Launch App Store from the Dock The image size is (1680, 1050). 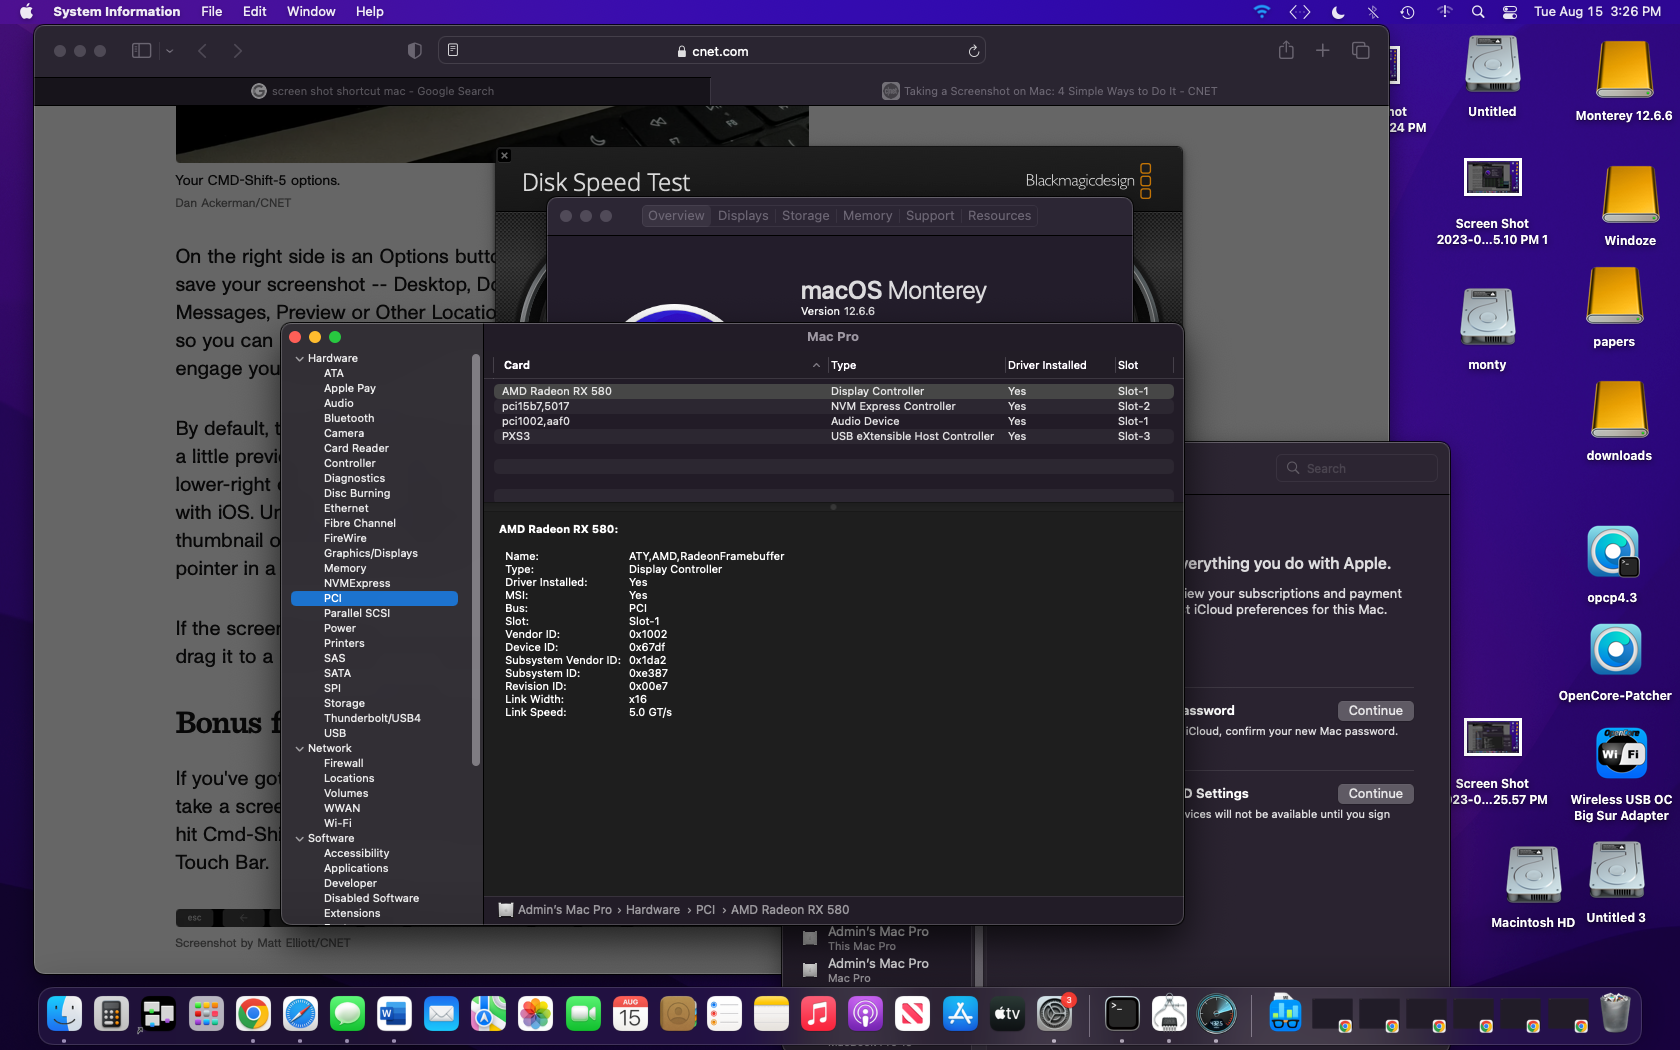[960, 1015]
